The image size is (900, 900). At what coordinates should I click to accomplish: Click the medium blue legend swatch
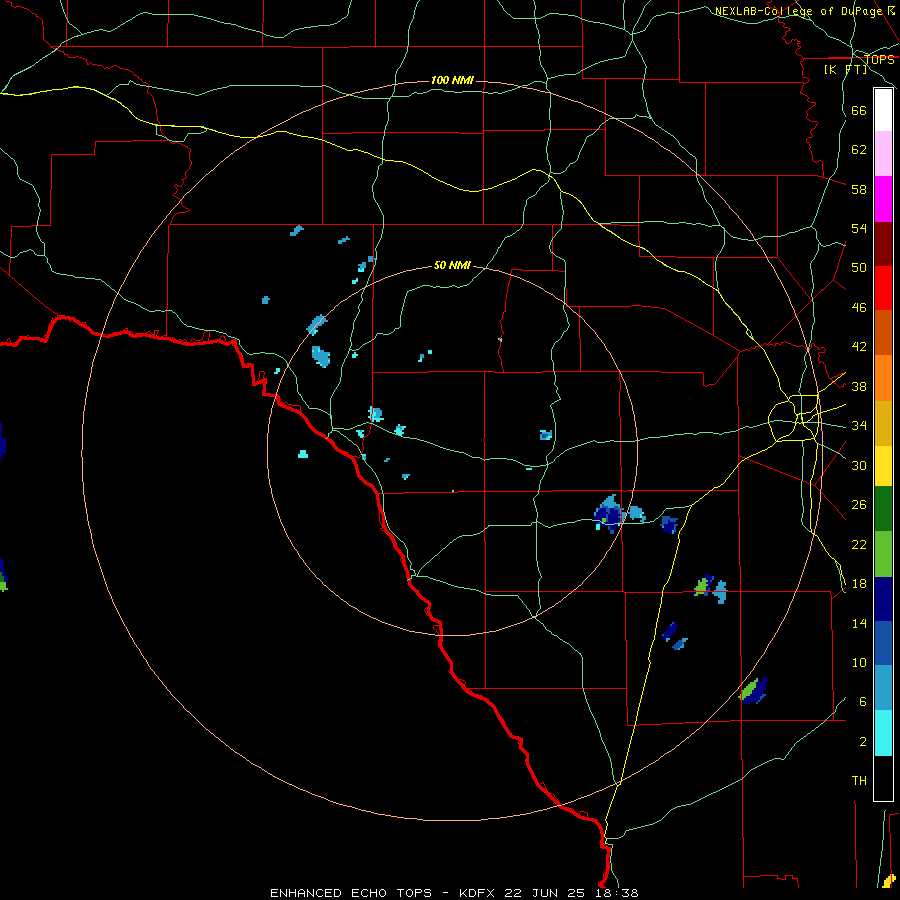coord(883,643)
